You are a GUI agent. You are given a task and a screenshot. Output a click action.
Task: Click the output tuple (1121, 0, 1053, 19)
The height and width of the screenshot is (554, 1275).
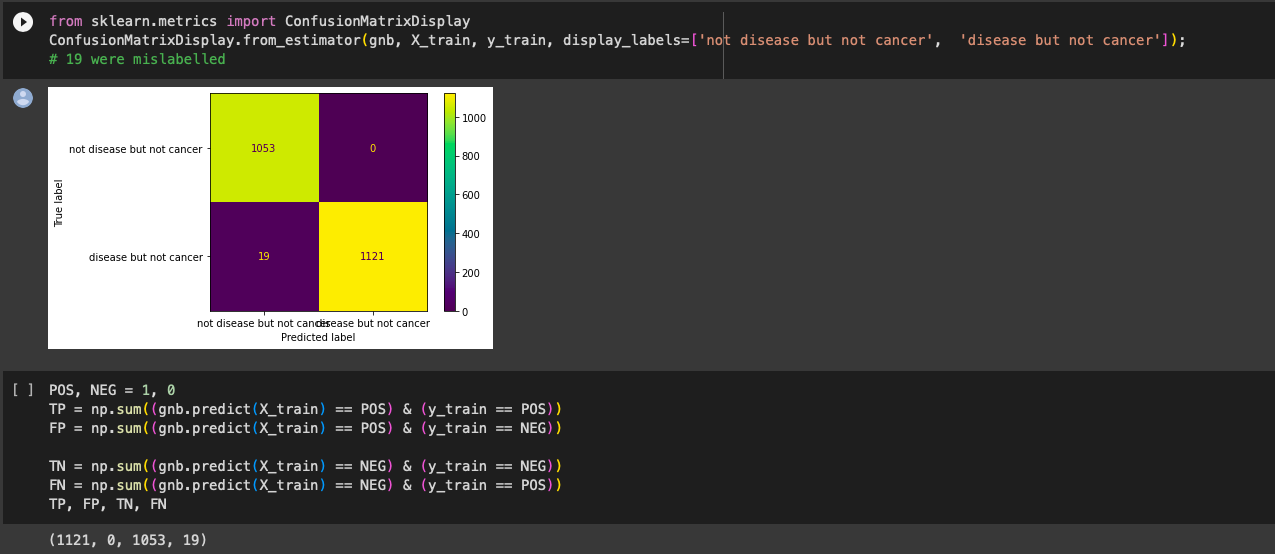click(128, 540)
